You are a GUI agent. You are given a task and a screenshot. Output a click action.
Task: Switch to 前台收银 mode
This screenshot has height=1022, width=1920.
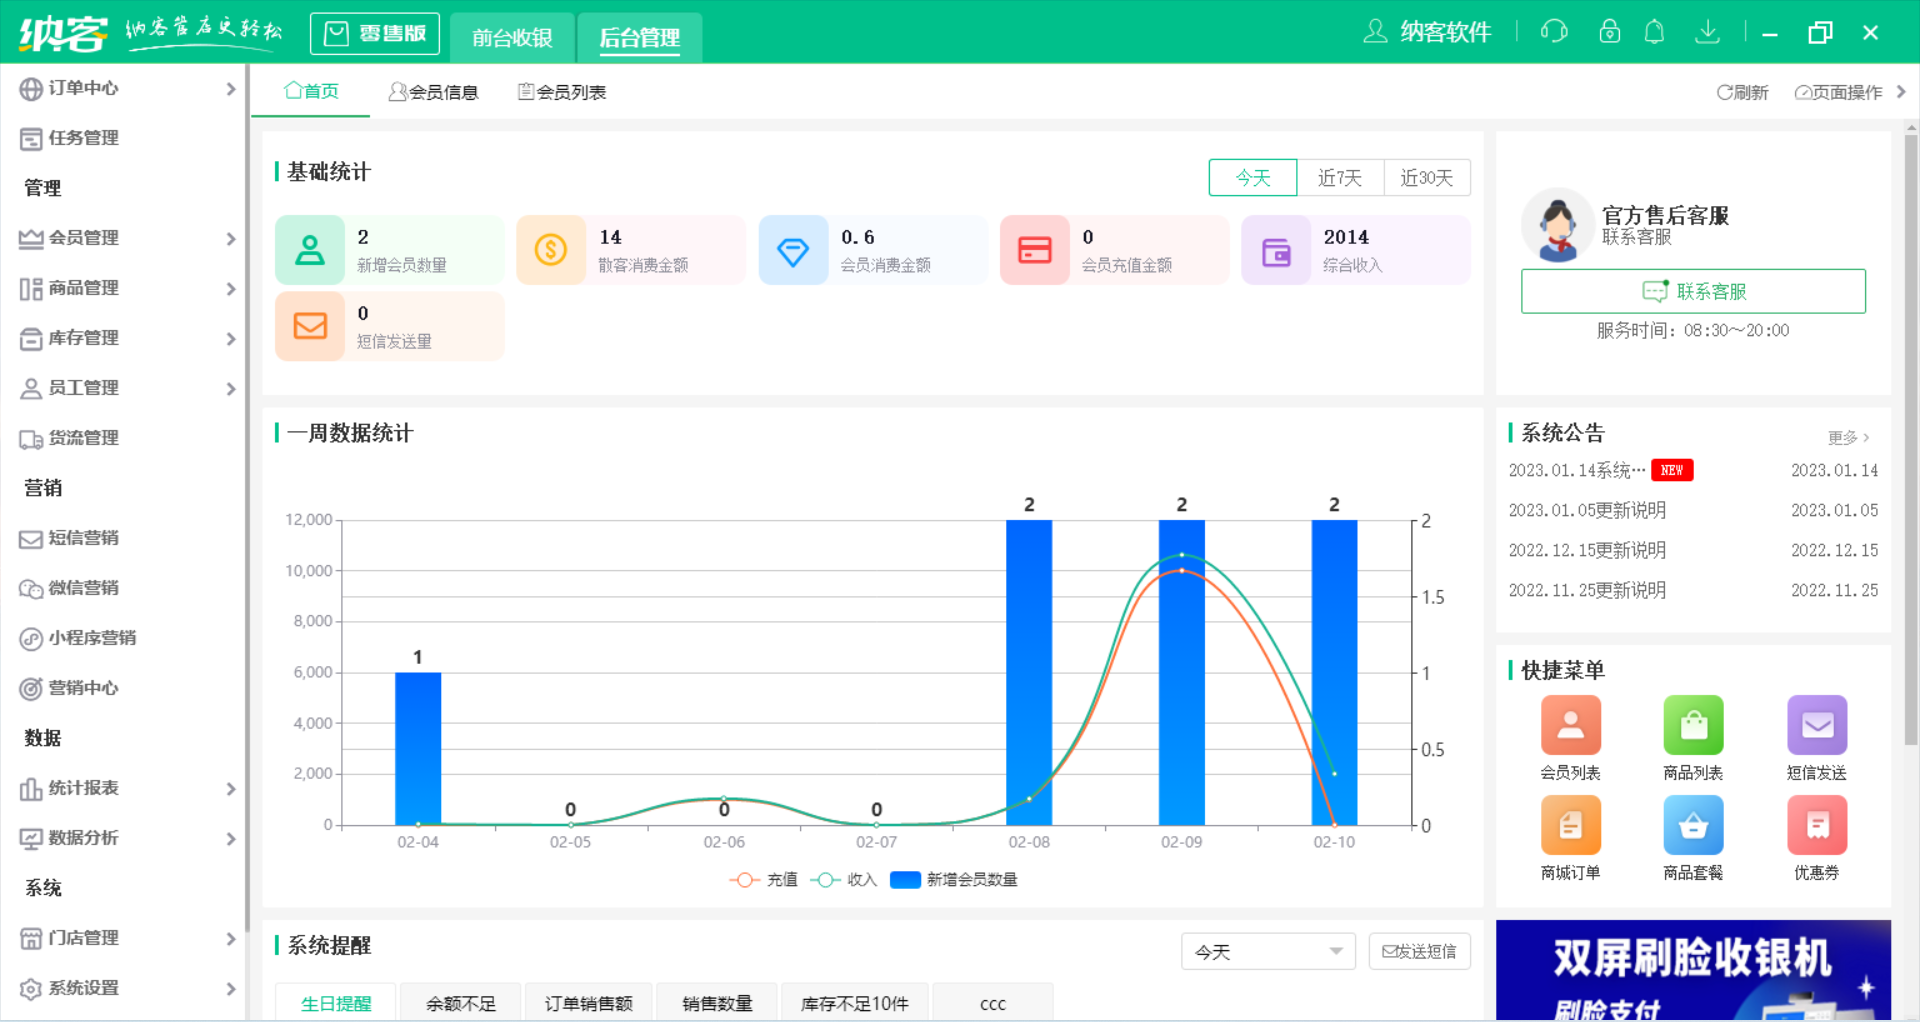tap(512, 37)
